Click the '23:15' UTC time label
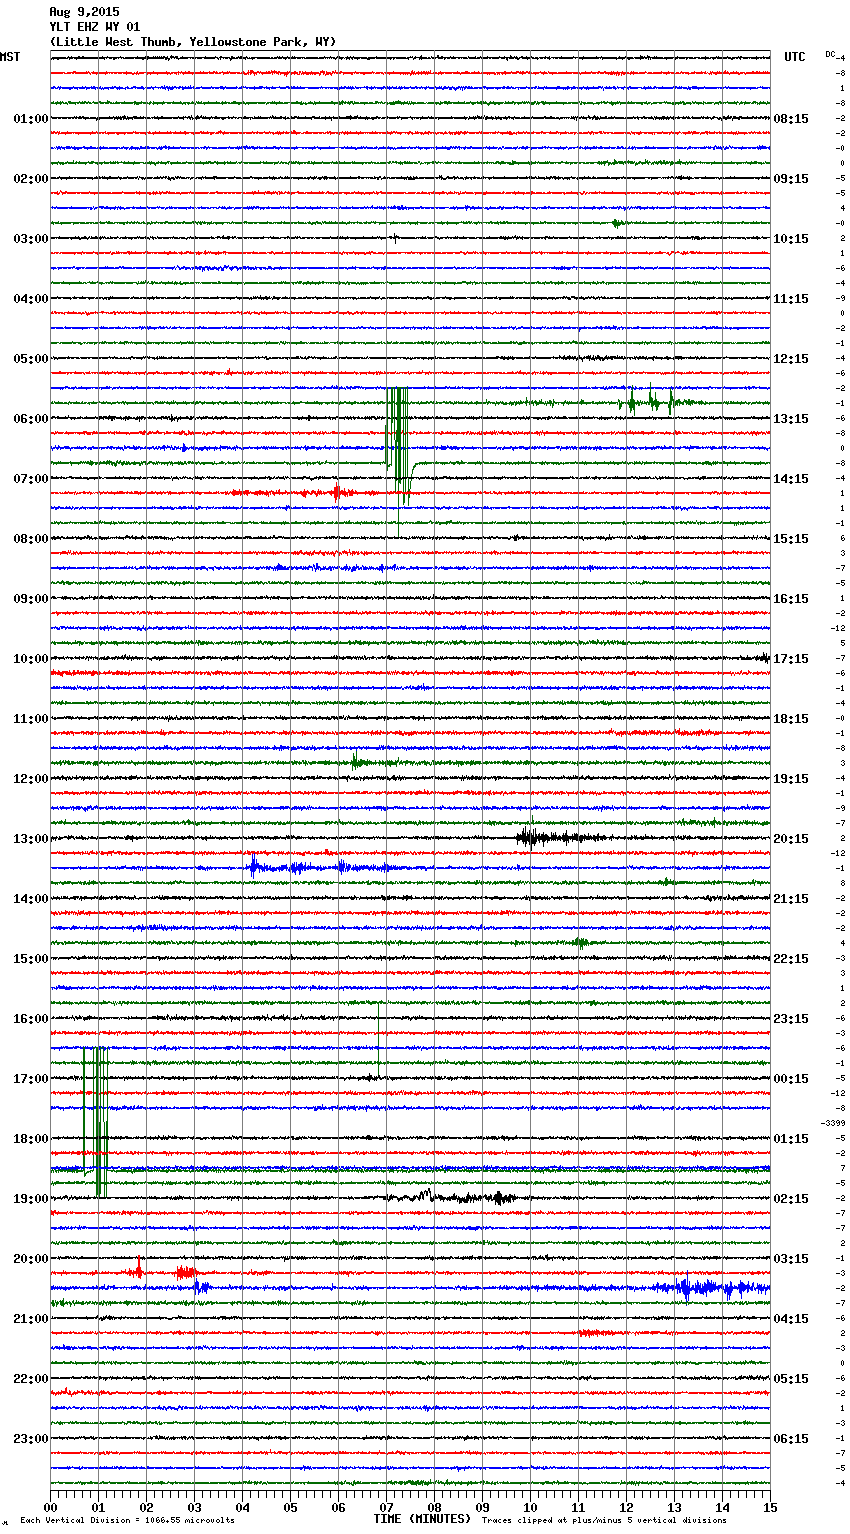This screenshot has width=850, height=1534. [791, 1019]
